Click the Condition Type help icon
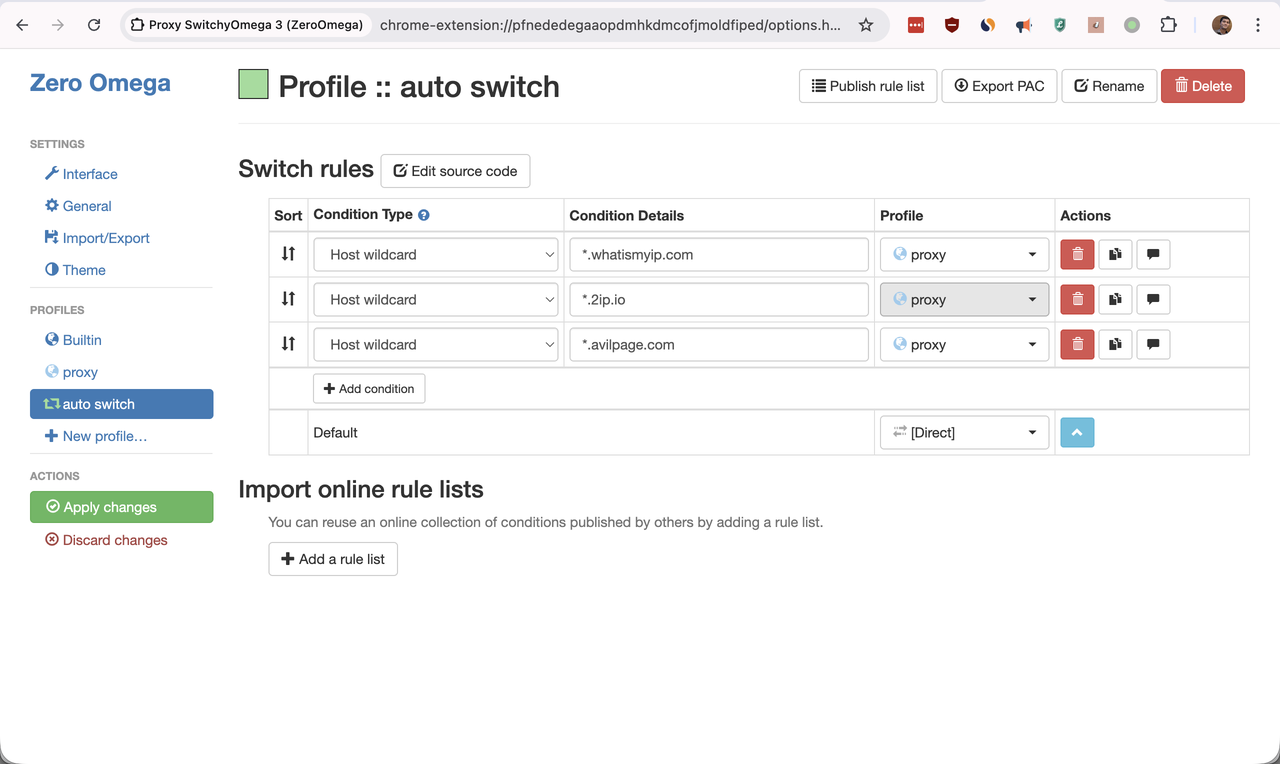Image resolution: width=1280 pixels, height=764 pixels. coord(424,215)
